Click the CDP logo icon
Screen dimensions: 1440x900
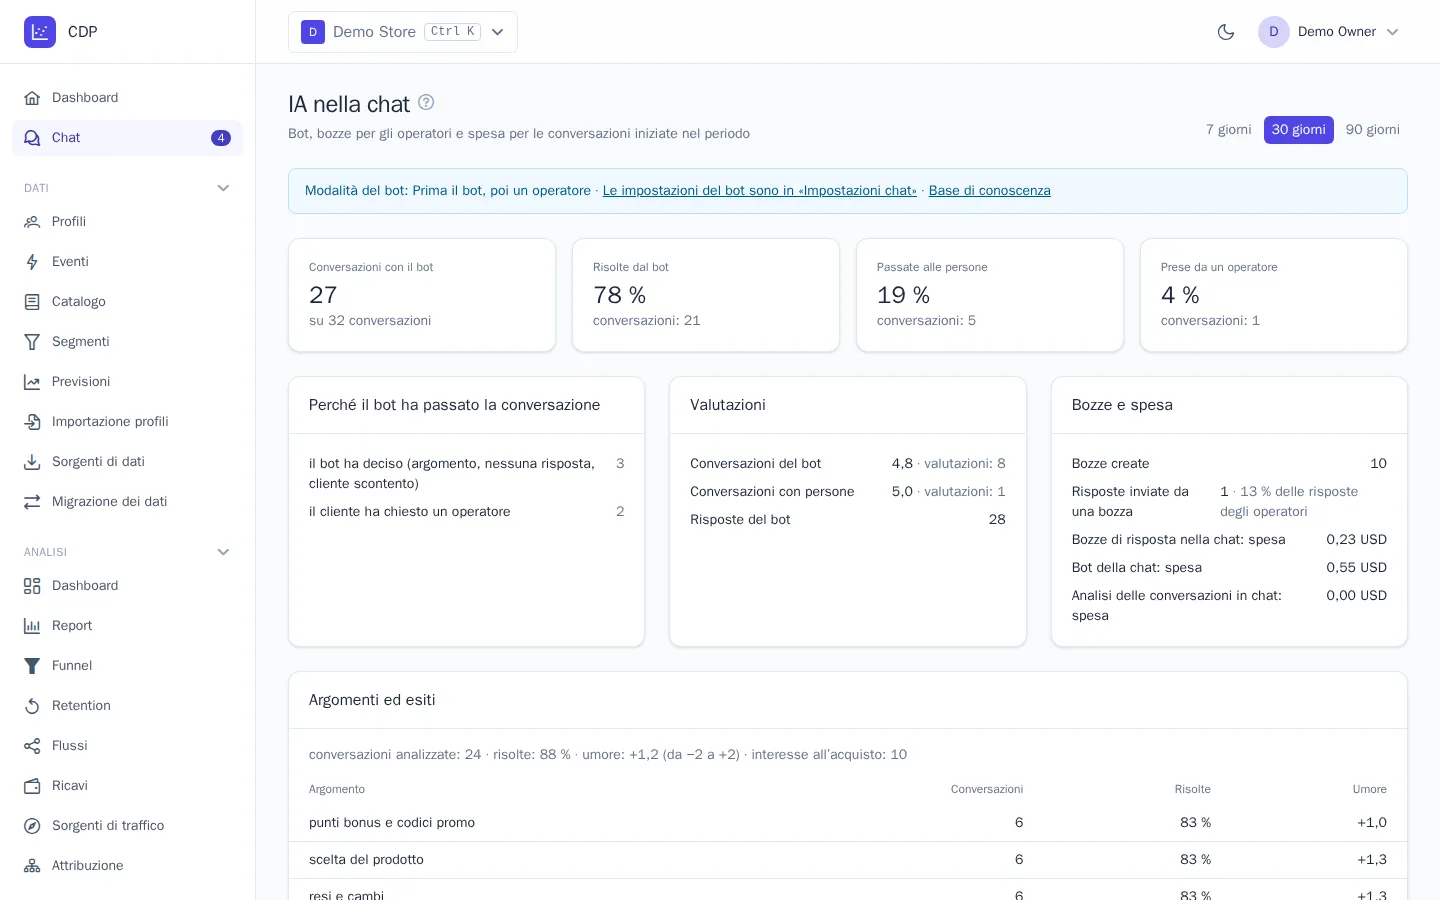40,32
